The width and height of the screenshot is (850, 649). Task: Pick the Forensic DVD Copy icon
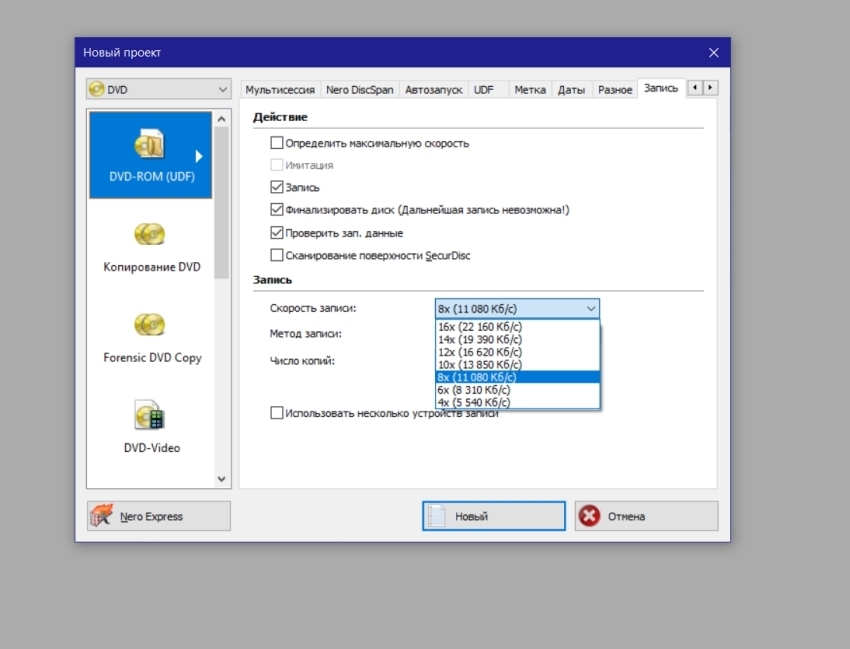point(150,325)
